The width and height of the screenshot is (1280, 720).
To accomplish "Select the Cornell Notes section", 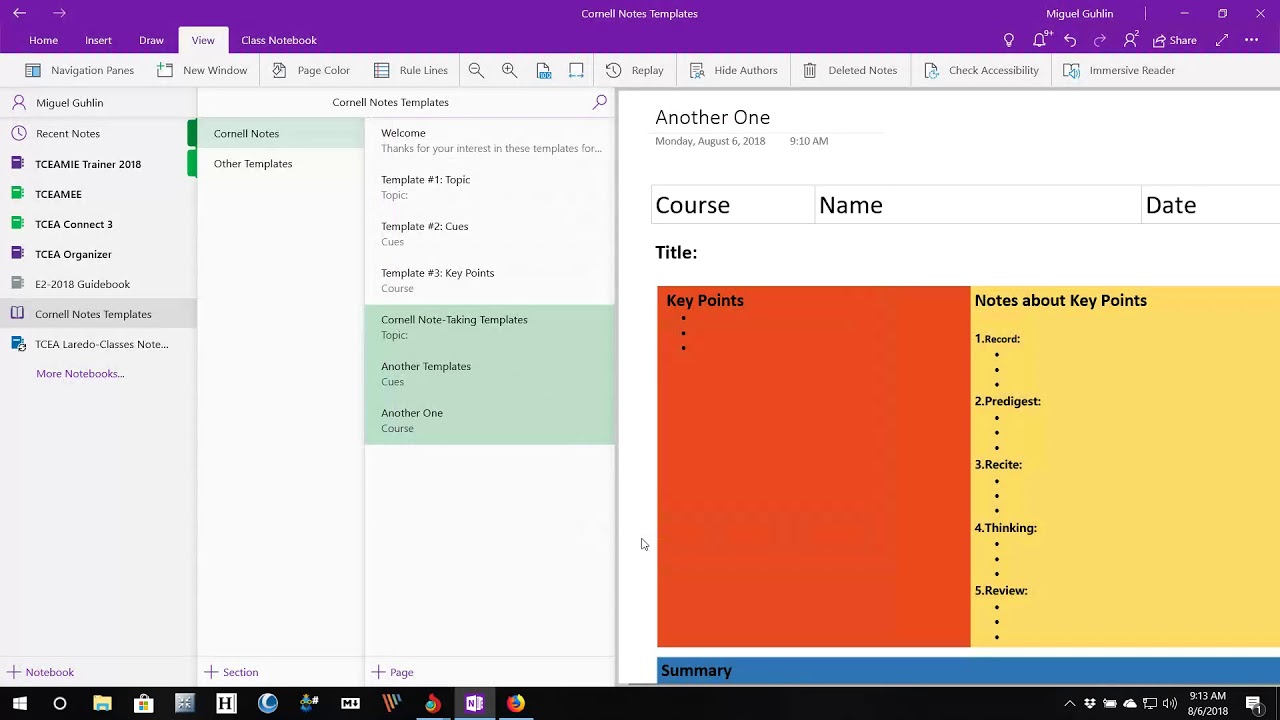I will (281, 133).
